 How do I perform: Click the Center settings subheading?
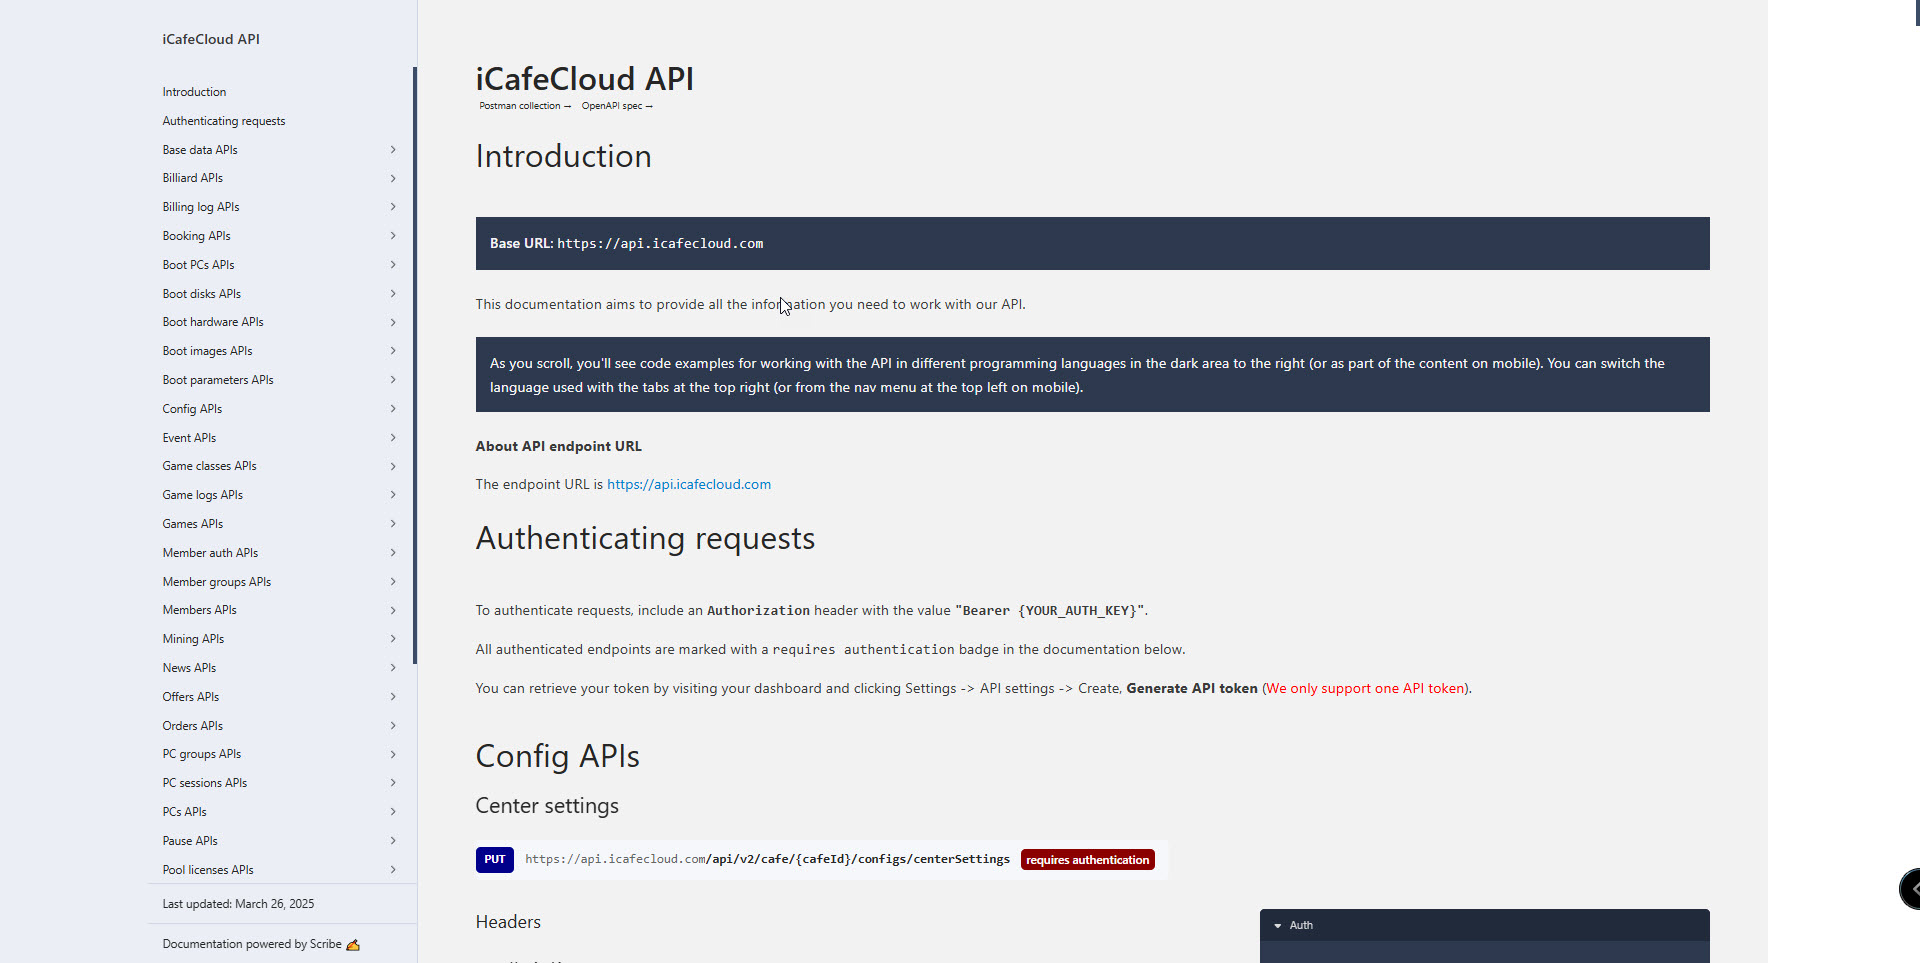547,806
